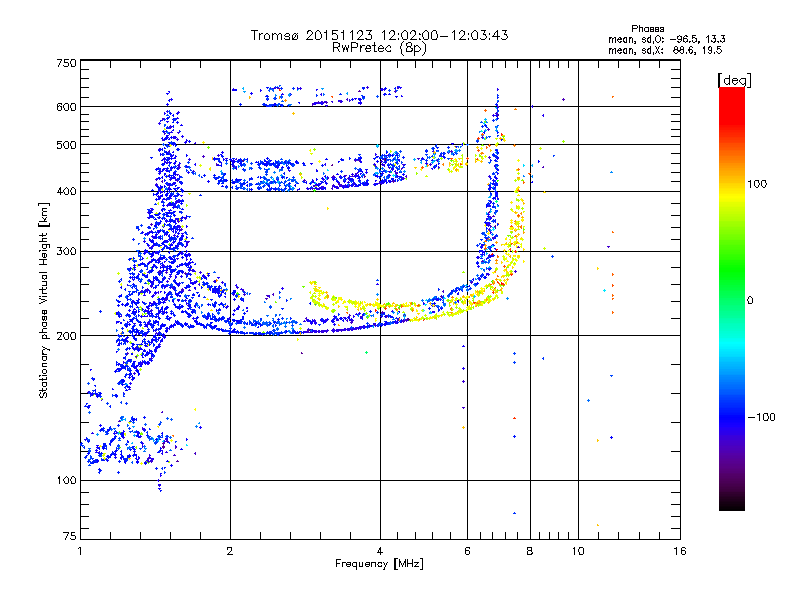
Task: Click the x-axis label 'Frequency [MHz]'
Action: coord(379,564)
